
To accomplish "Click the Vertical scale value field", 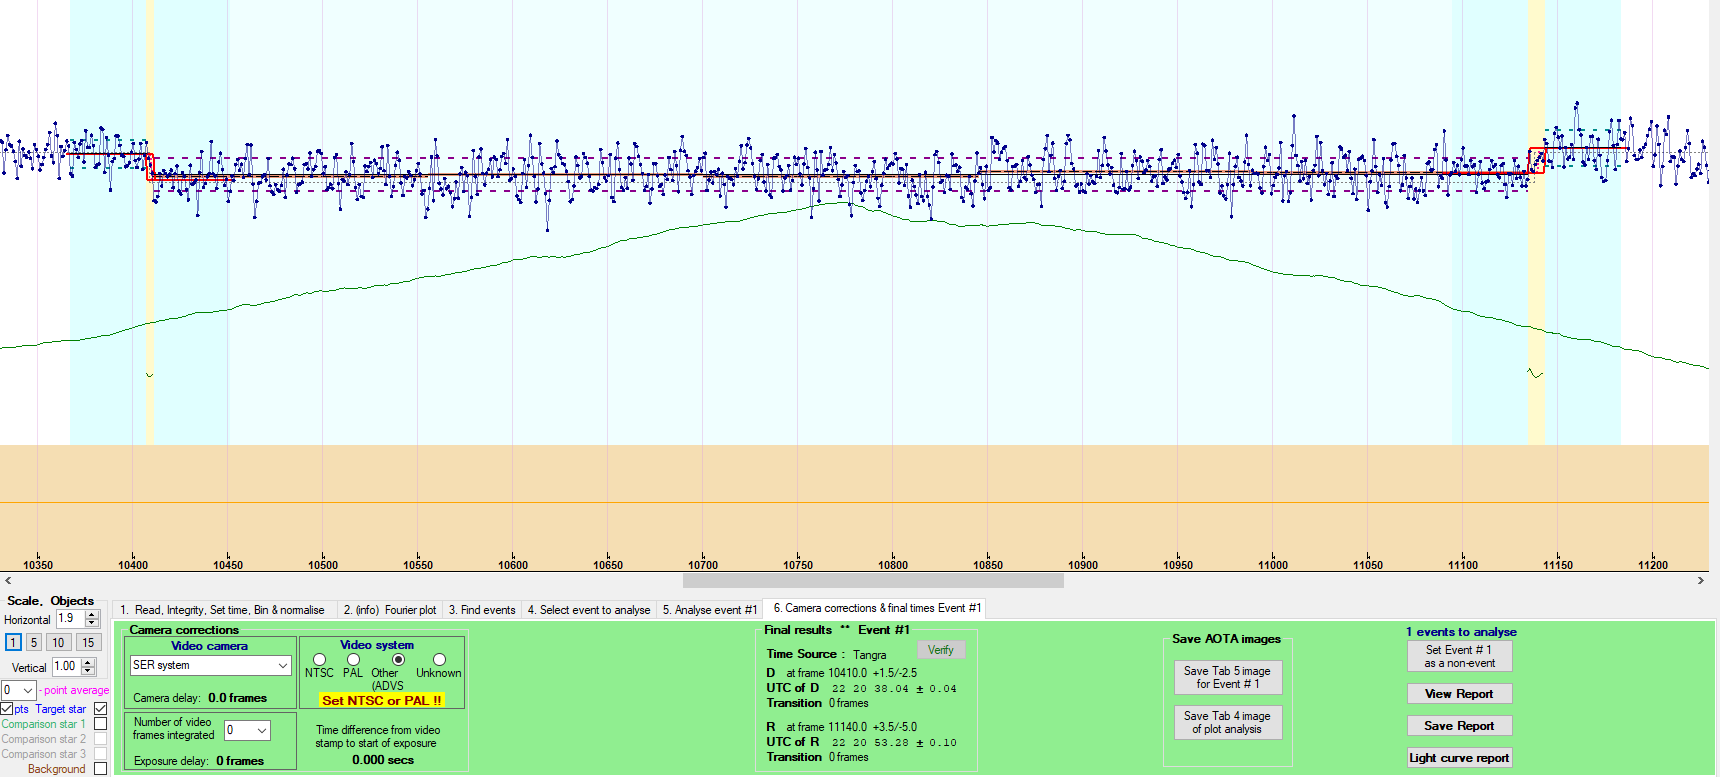I will [x=66, y=666].
